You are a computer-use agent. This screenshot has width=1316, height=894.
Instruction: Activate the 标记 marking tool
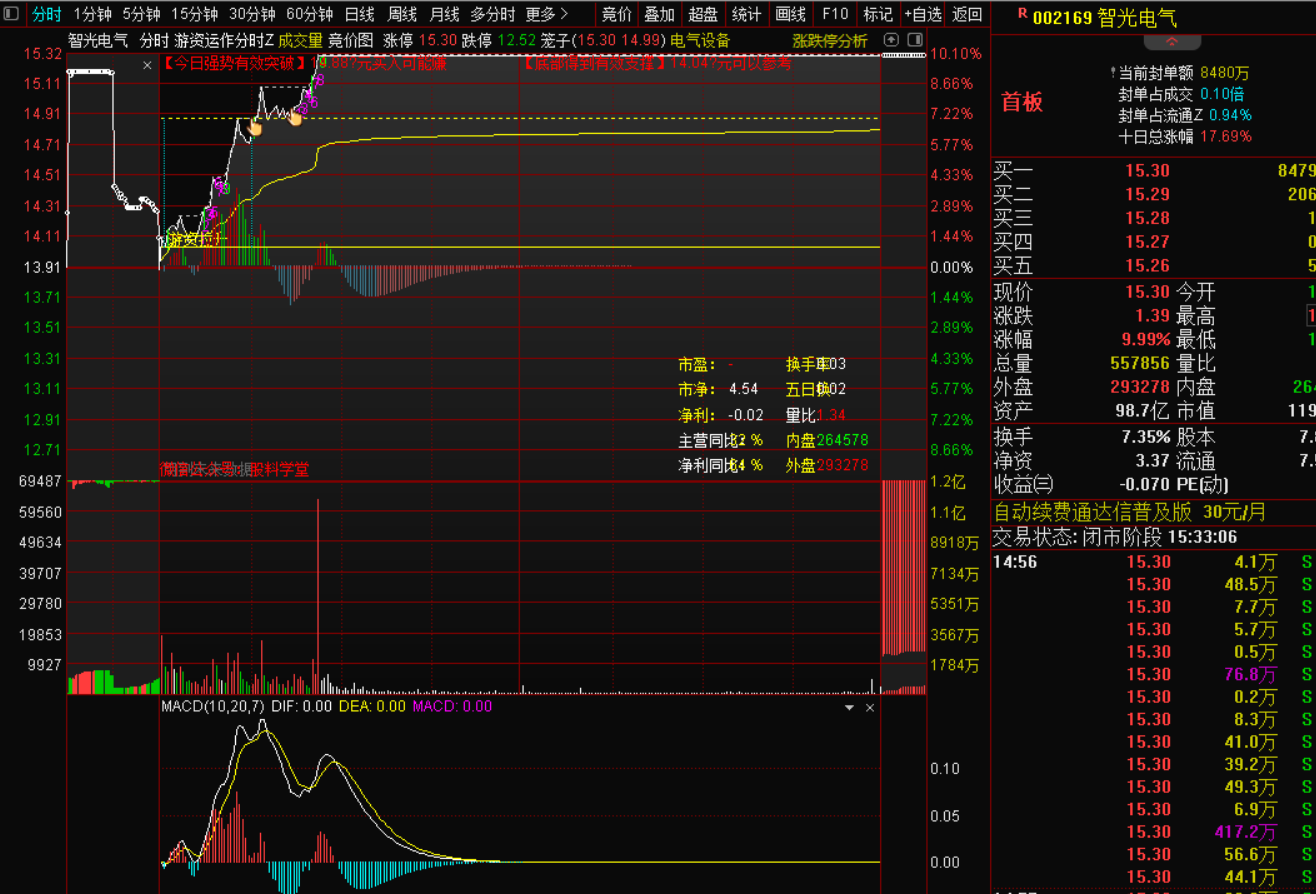click(880, 15)
